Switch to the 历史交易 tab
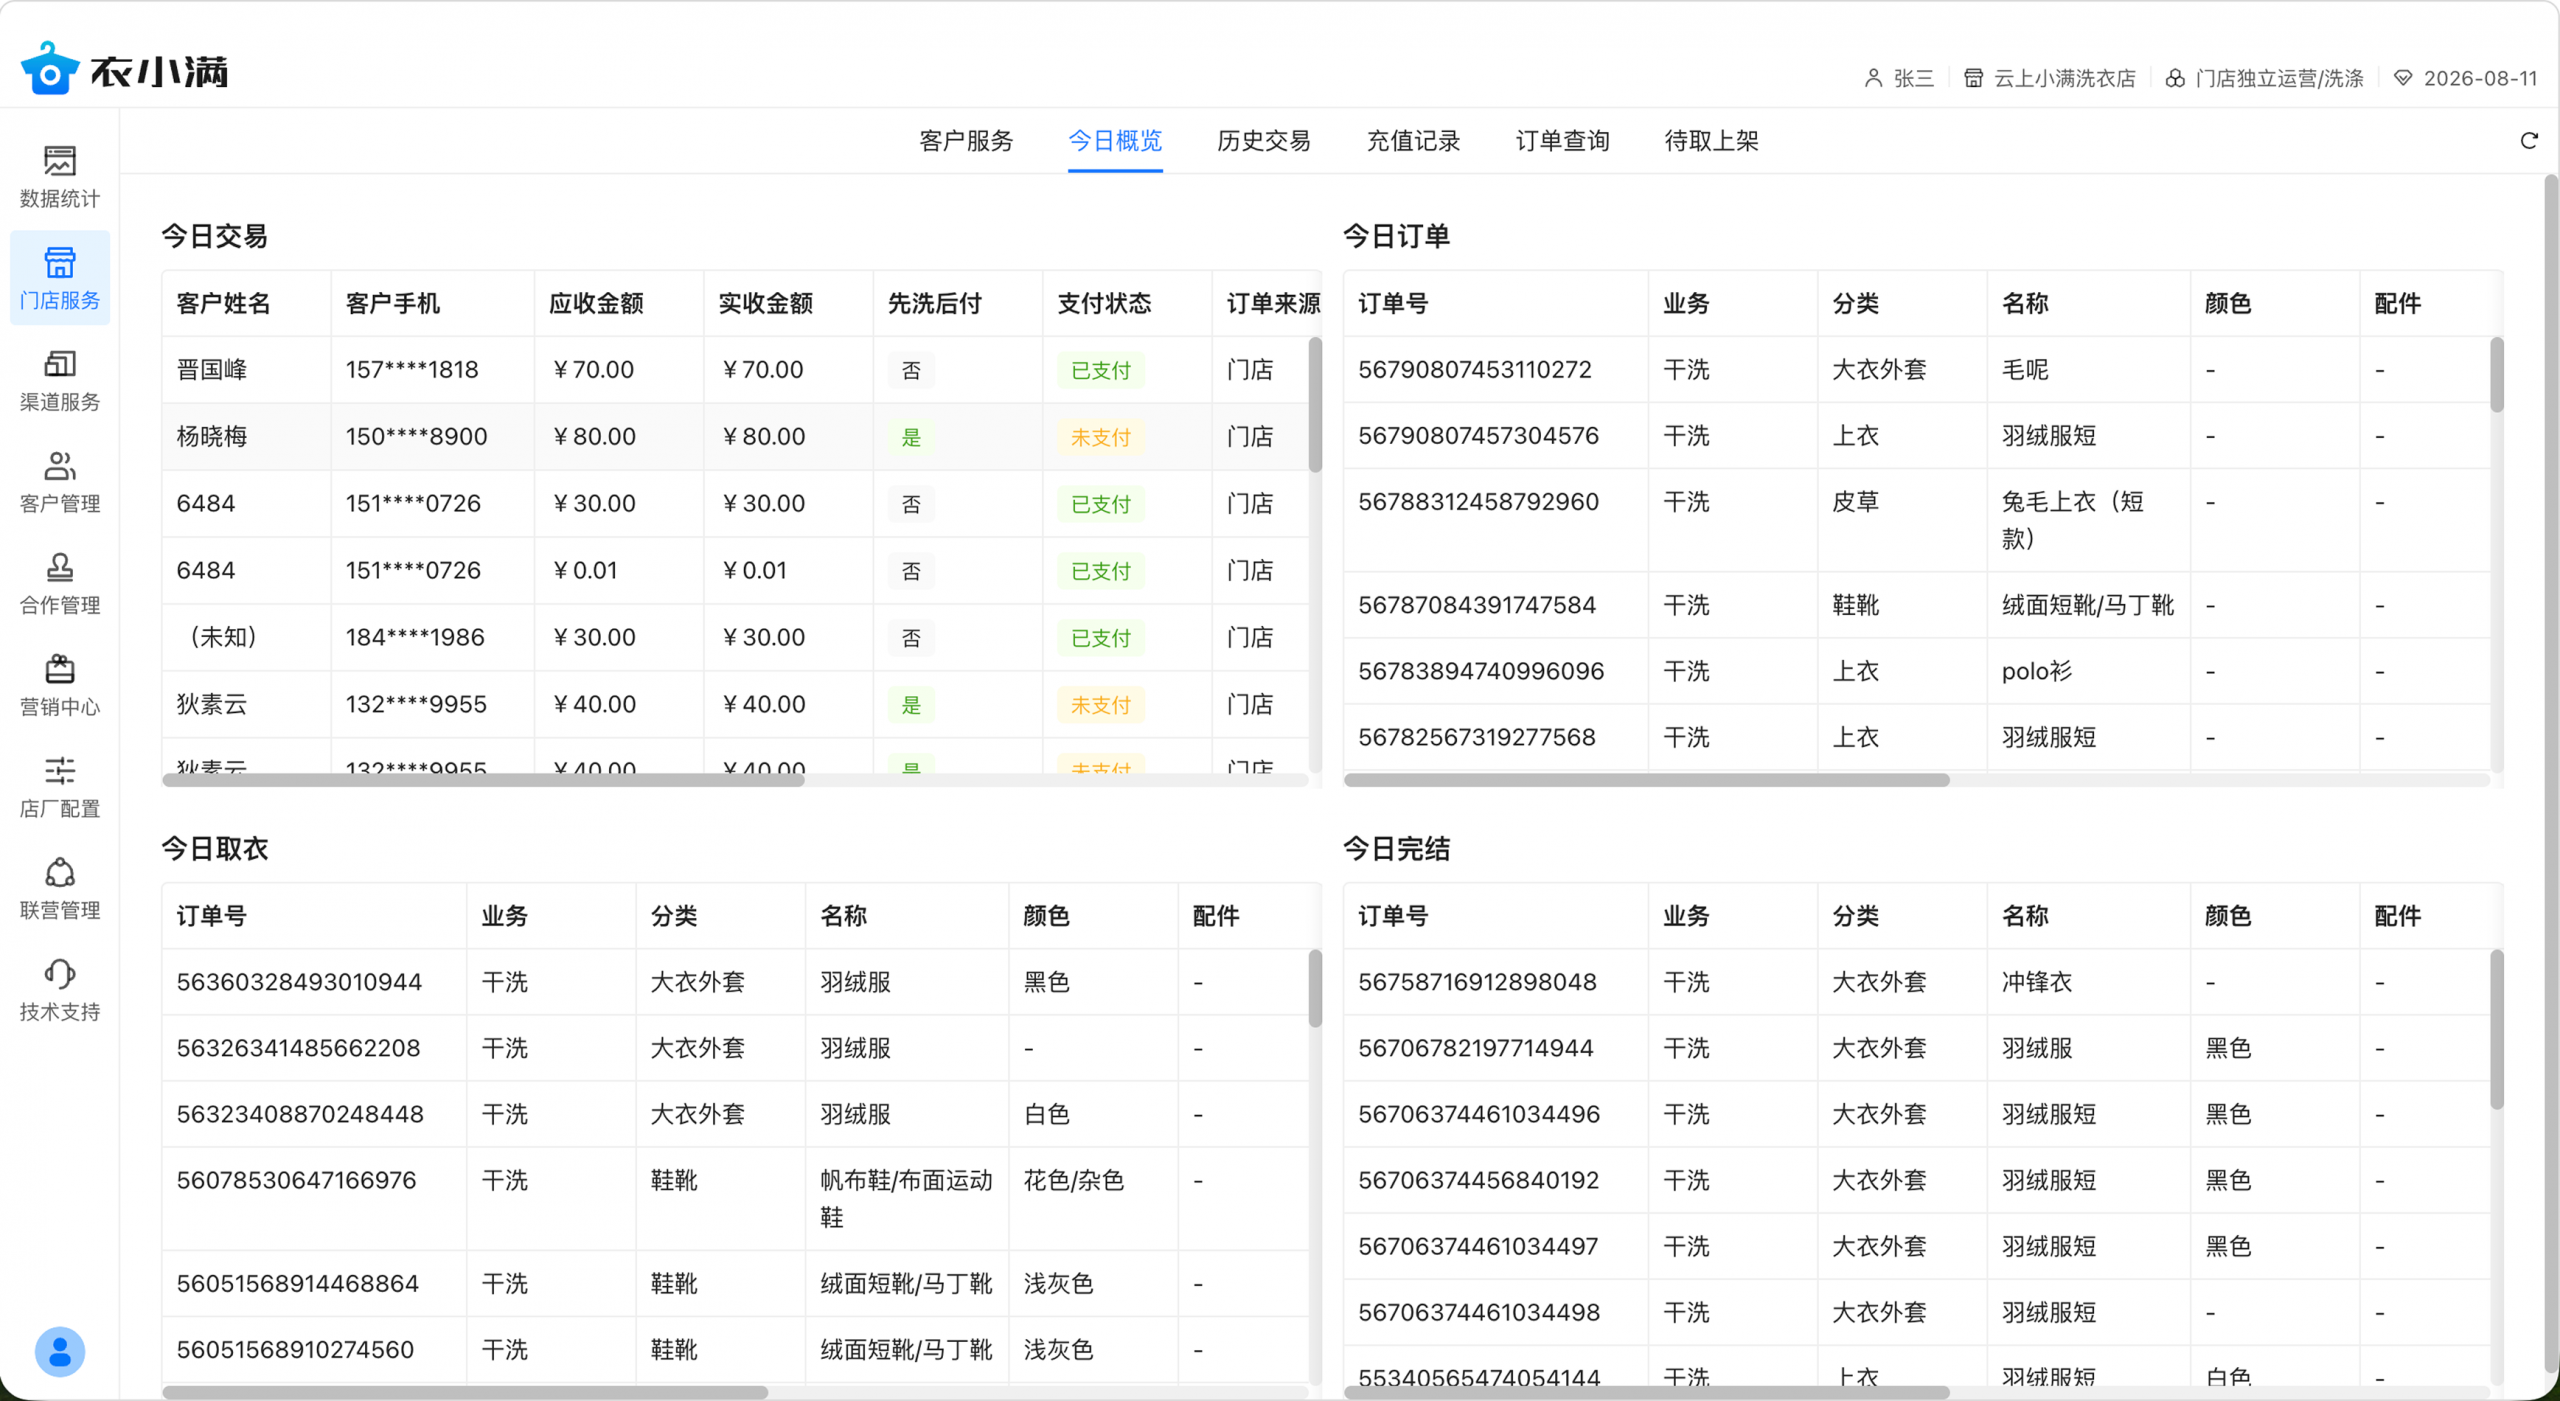2560x1401 pixels. tap(1263, 141)
